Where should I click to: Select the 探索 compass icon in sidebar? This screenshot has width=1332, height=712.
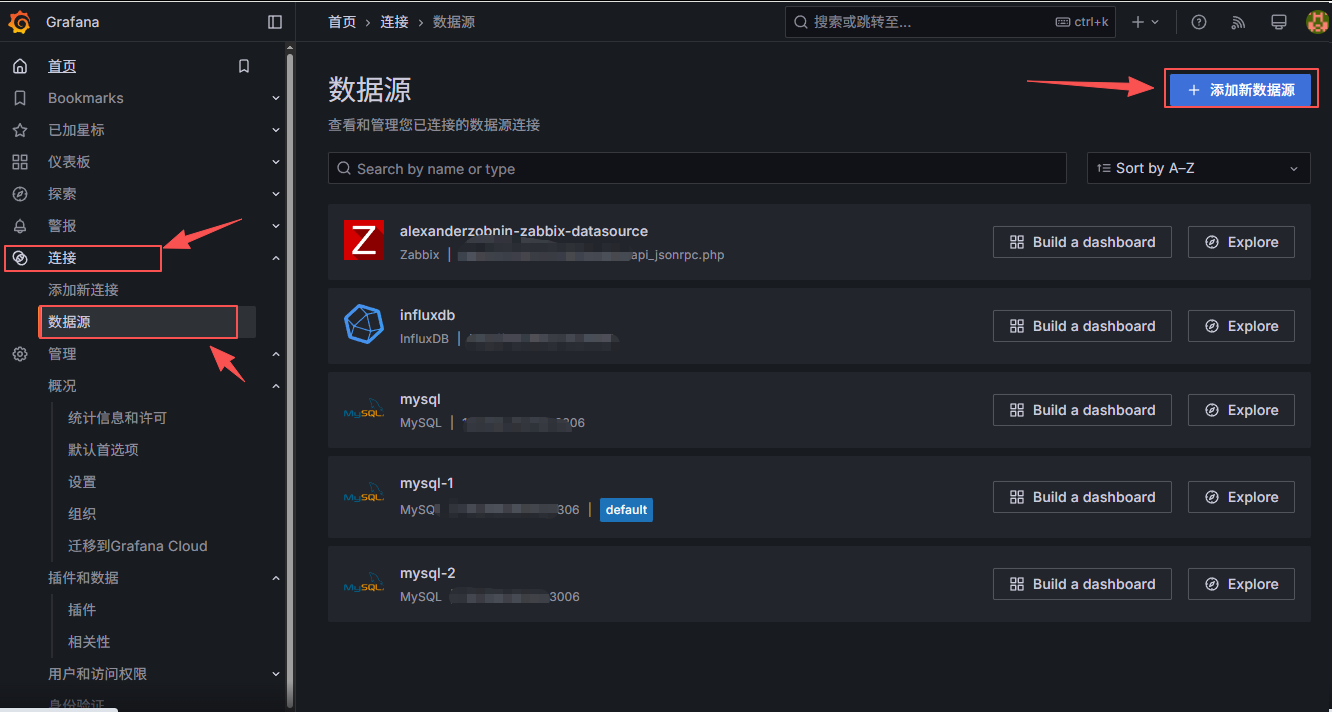(x=20, y=193)
